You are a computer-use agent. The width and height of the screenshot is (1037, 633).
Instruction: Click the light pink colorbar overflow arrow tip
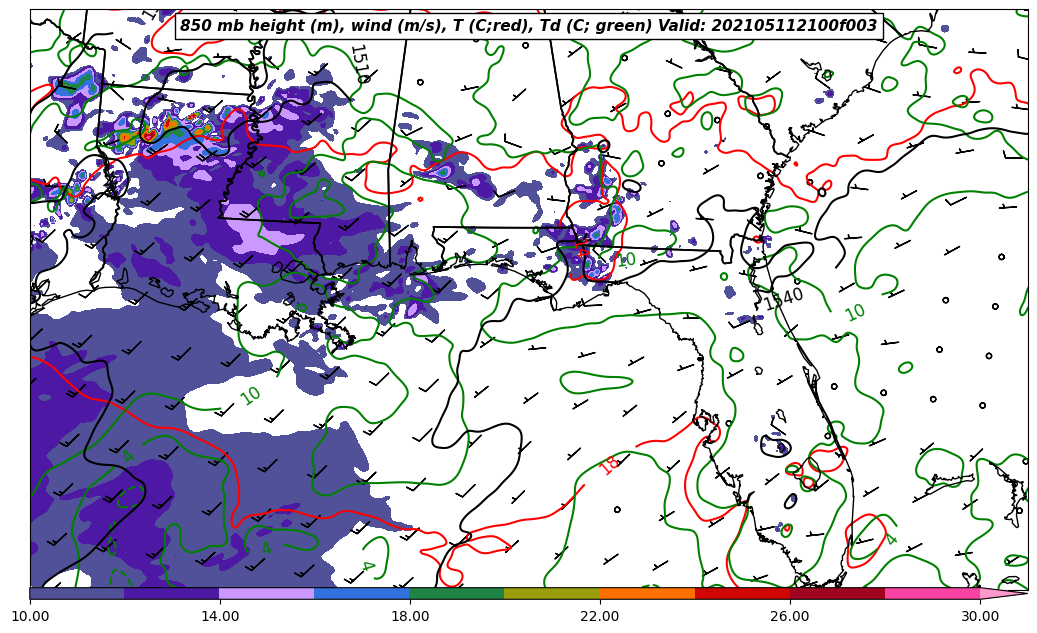[1004, 593]
